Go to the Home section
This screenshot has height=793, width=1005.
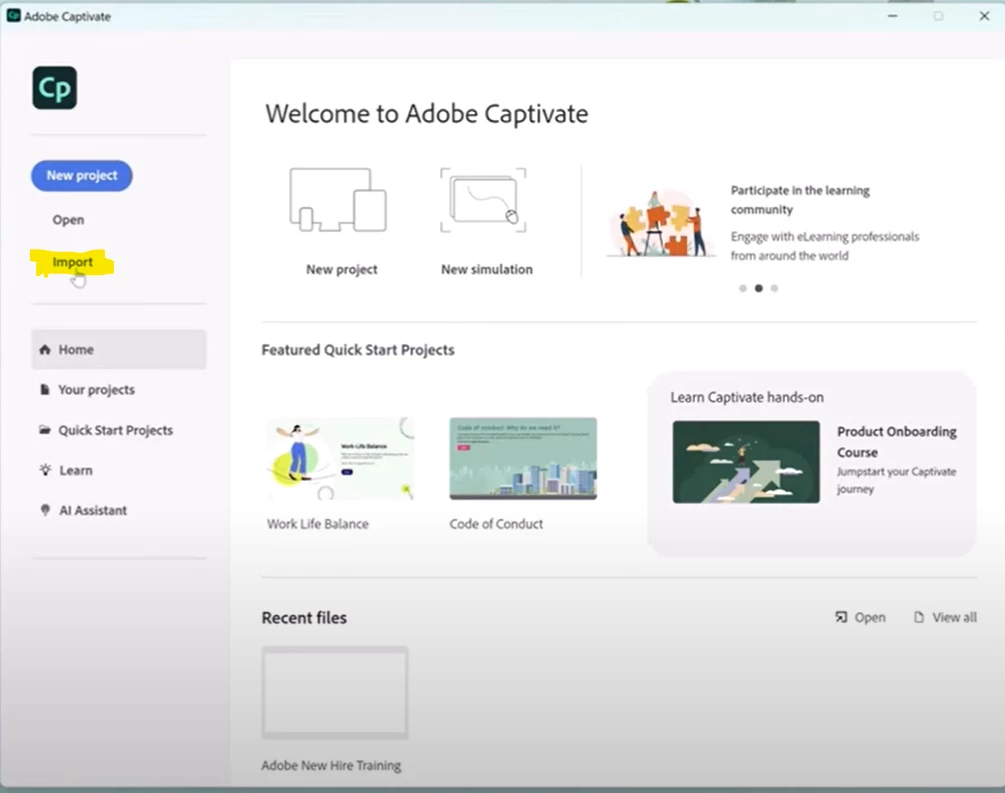click(119, 349)
